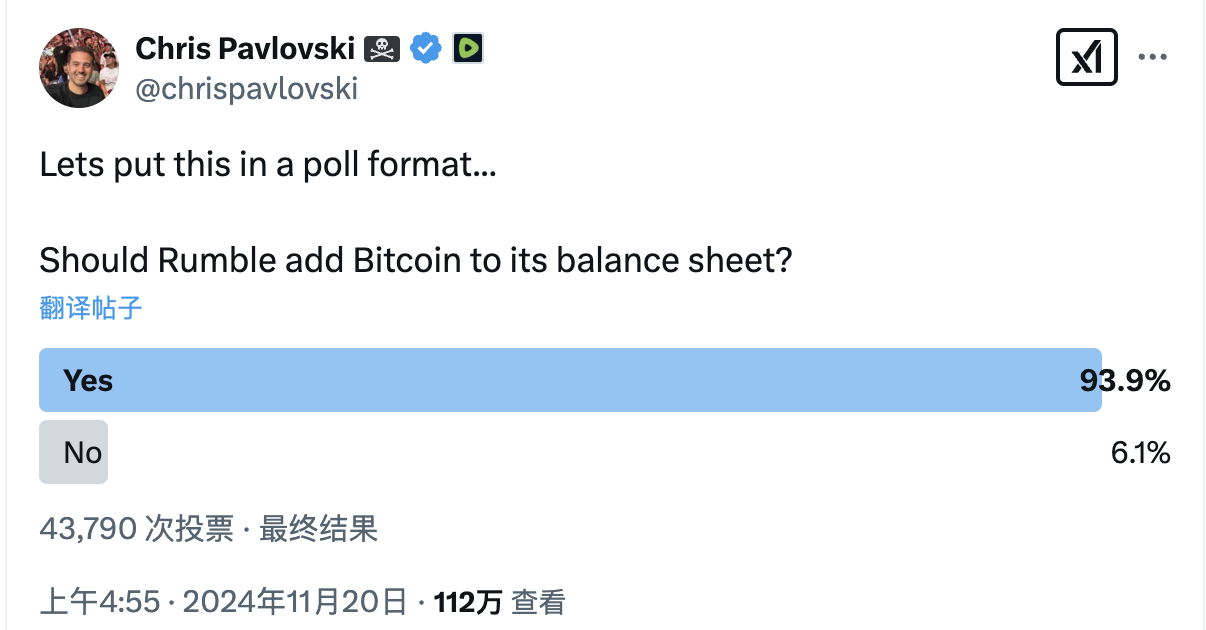
Task: Click the 最终结果 final results label
Action: click(x=319, y=528)
